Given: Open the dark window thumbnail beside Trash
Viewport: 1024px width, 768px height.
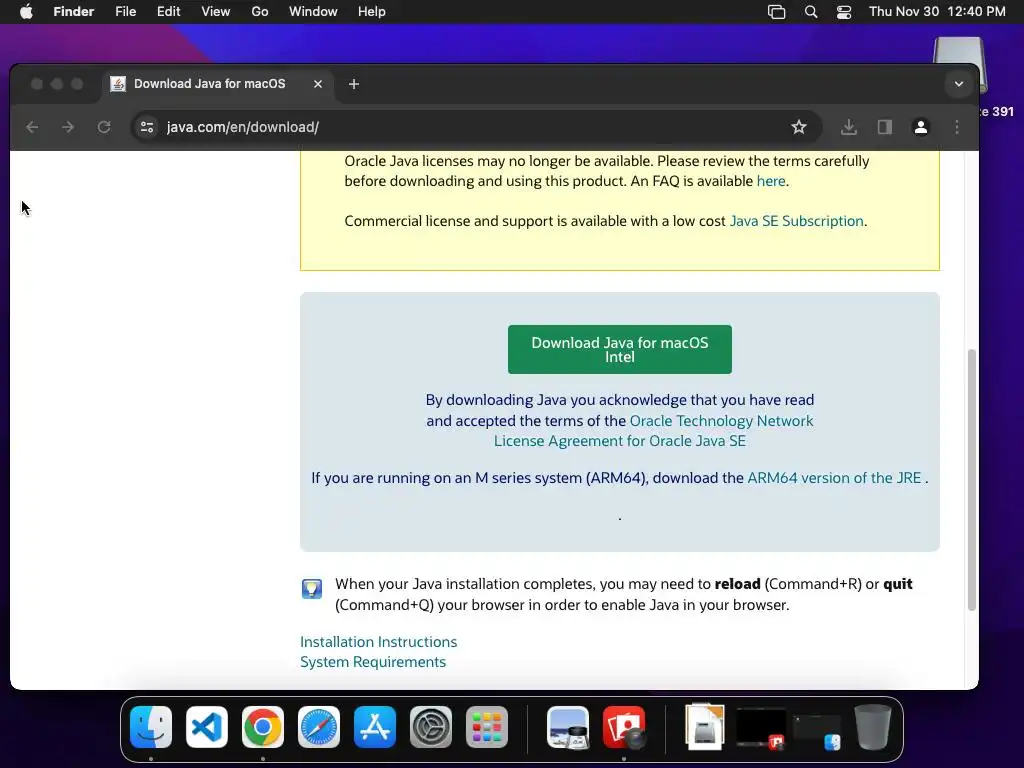Looking at the screenshot, I should (817, 732).
